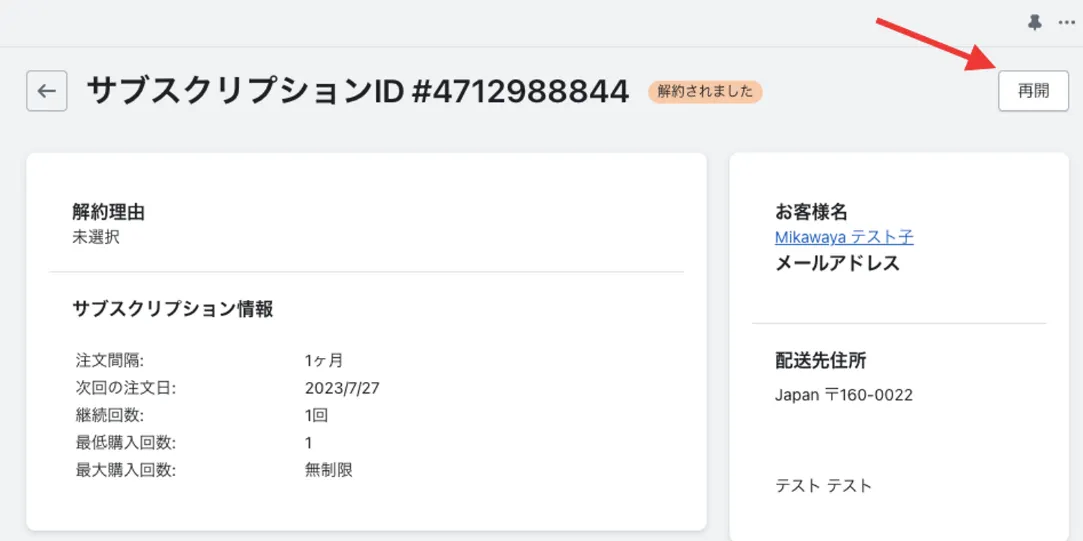
Task: Click the 無制限 maximum purchase value
Action: 329,469
